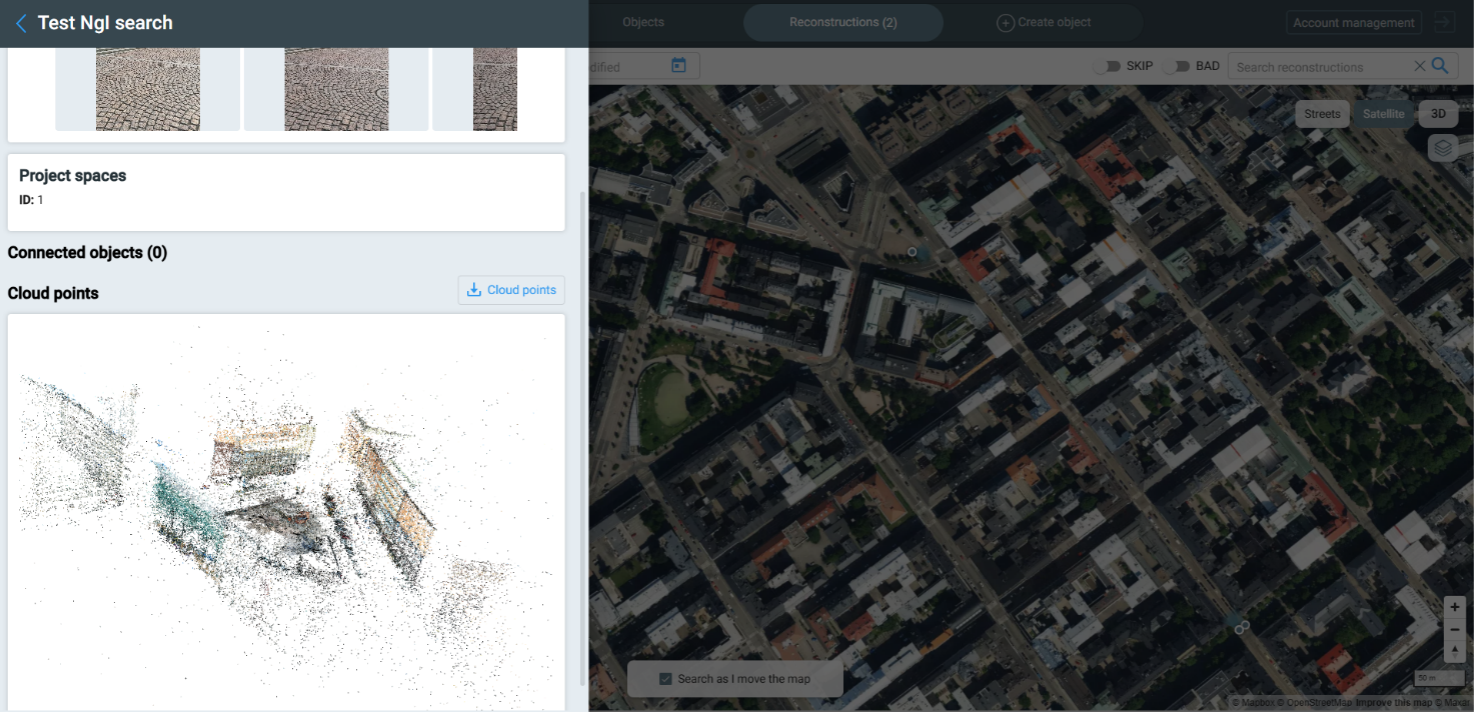This screenshot has height=715, width=1478.
Task: Focus the Search reconstructions field
Action: coord(1320,67)
